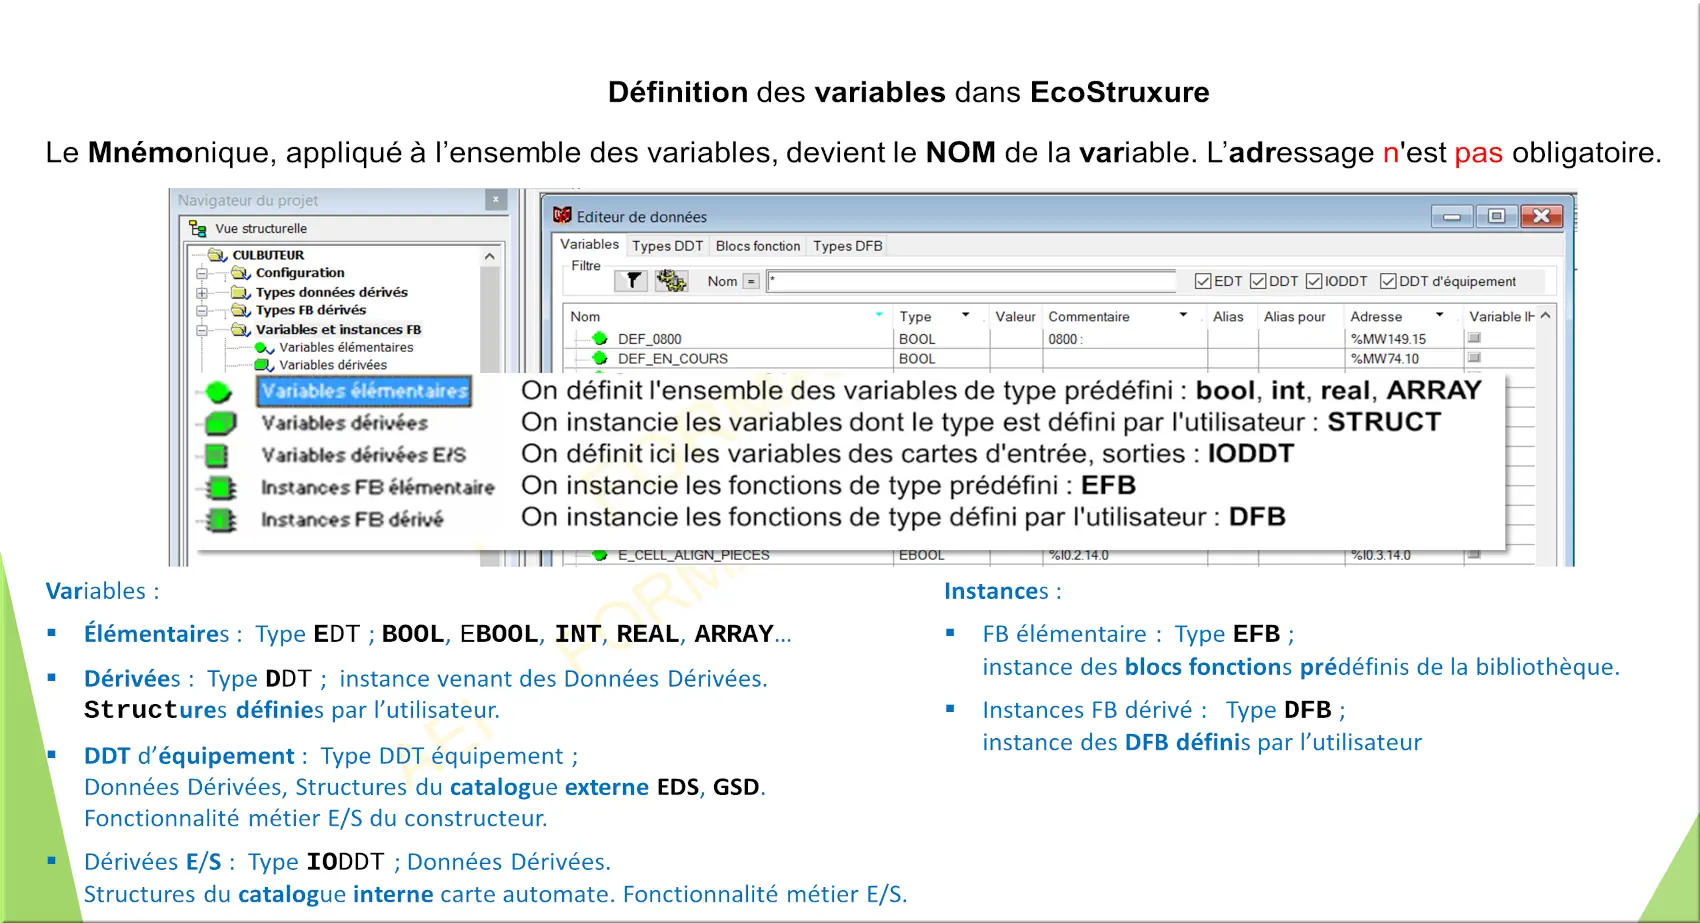Click the Types données dérivés folder icon
The image size is (1700, 923).
(x=240, y=292)
